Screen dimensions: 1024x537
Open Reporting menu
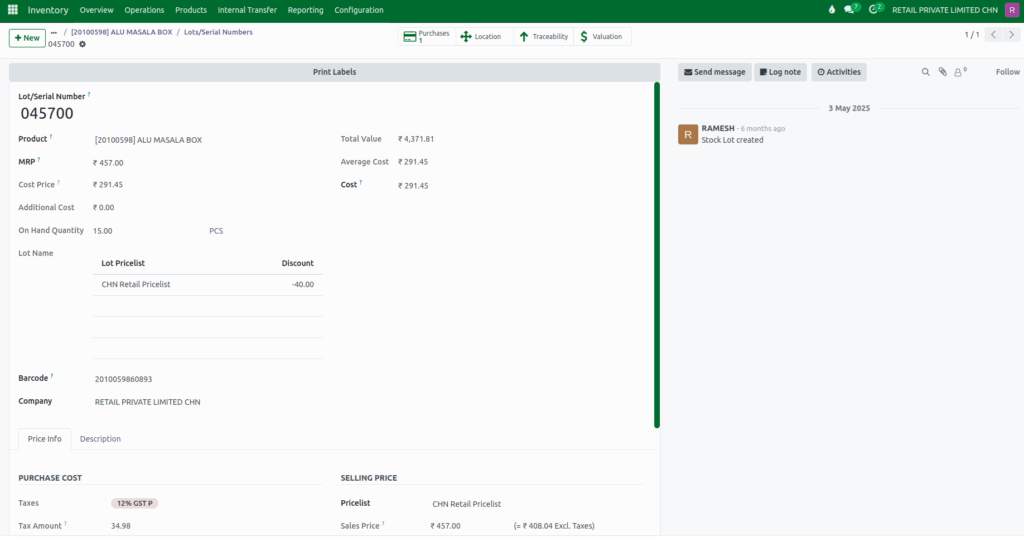click(x=306, y=10)
